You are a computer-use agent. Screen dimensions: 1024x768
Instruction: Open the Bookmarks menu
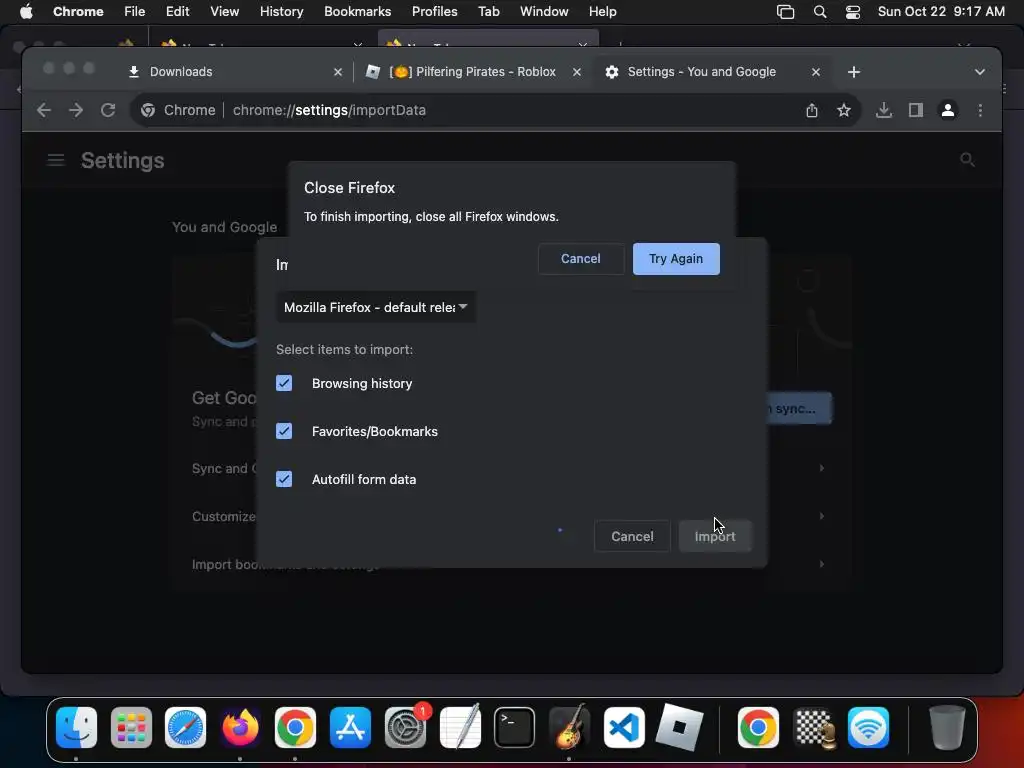pyautogui.click(x=357, y=12)
